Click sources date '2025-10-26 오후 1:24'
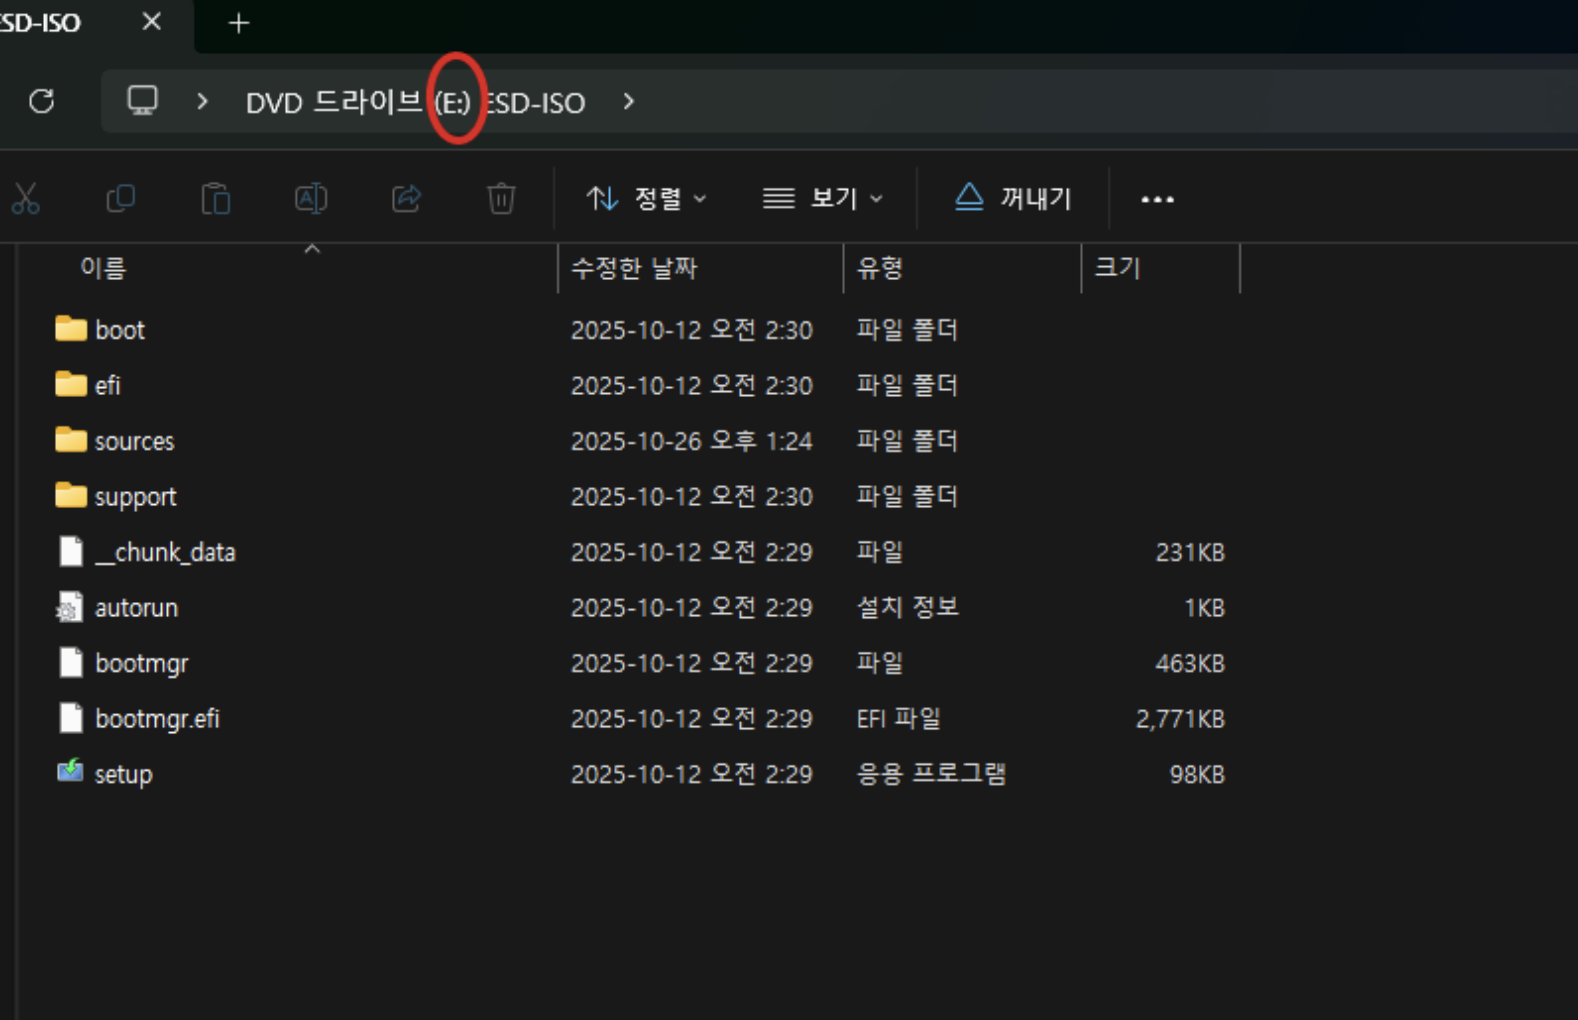This screenshot has height=1020, width=1578. point(691,441)
